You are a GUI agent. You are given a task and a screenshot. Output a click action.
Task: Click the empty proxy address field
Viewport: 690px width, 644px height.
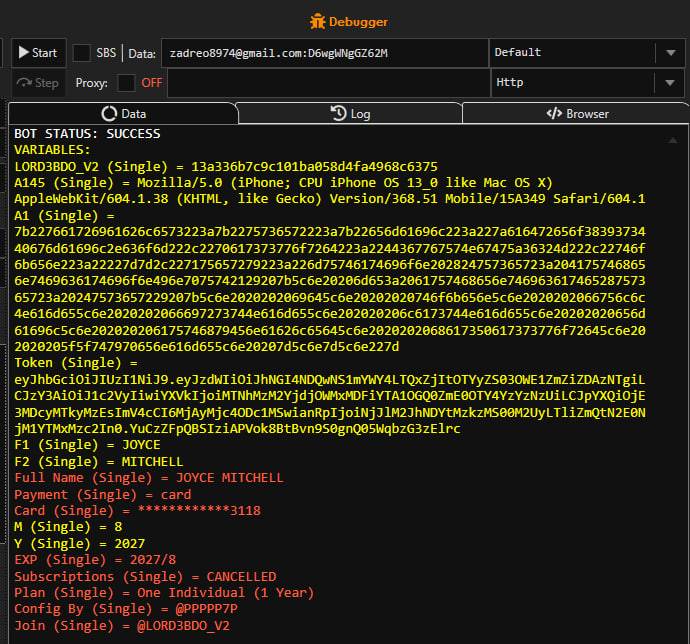327,83
